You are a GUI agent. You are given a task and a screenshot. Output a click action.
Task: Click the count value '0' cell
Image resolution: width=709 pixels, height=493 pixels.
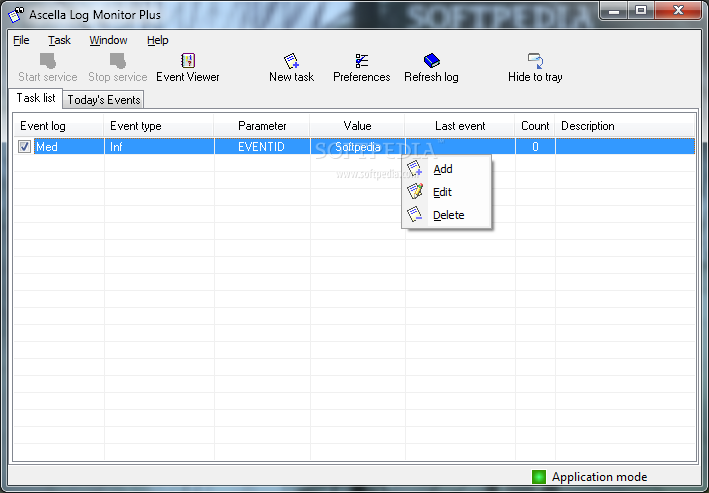(535, 147)
